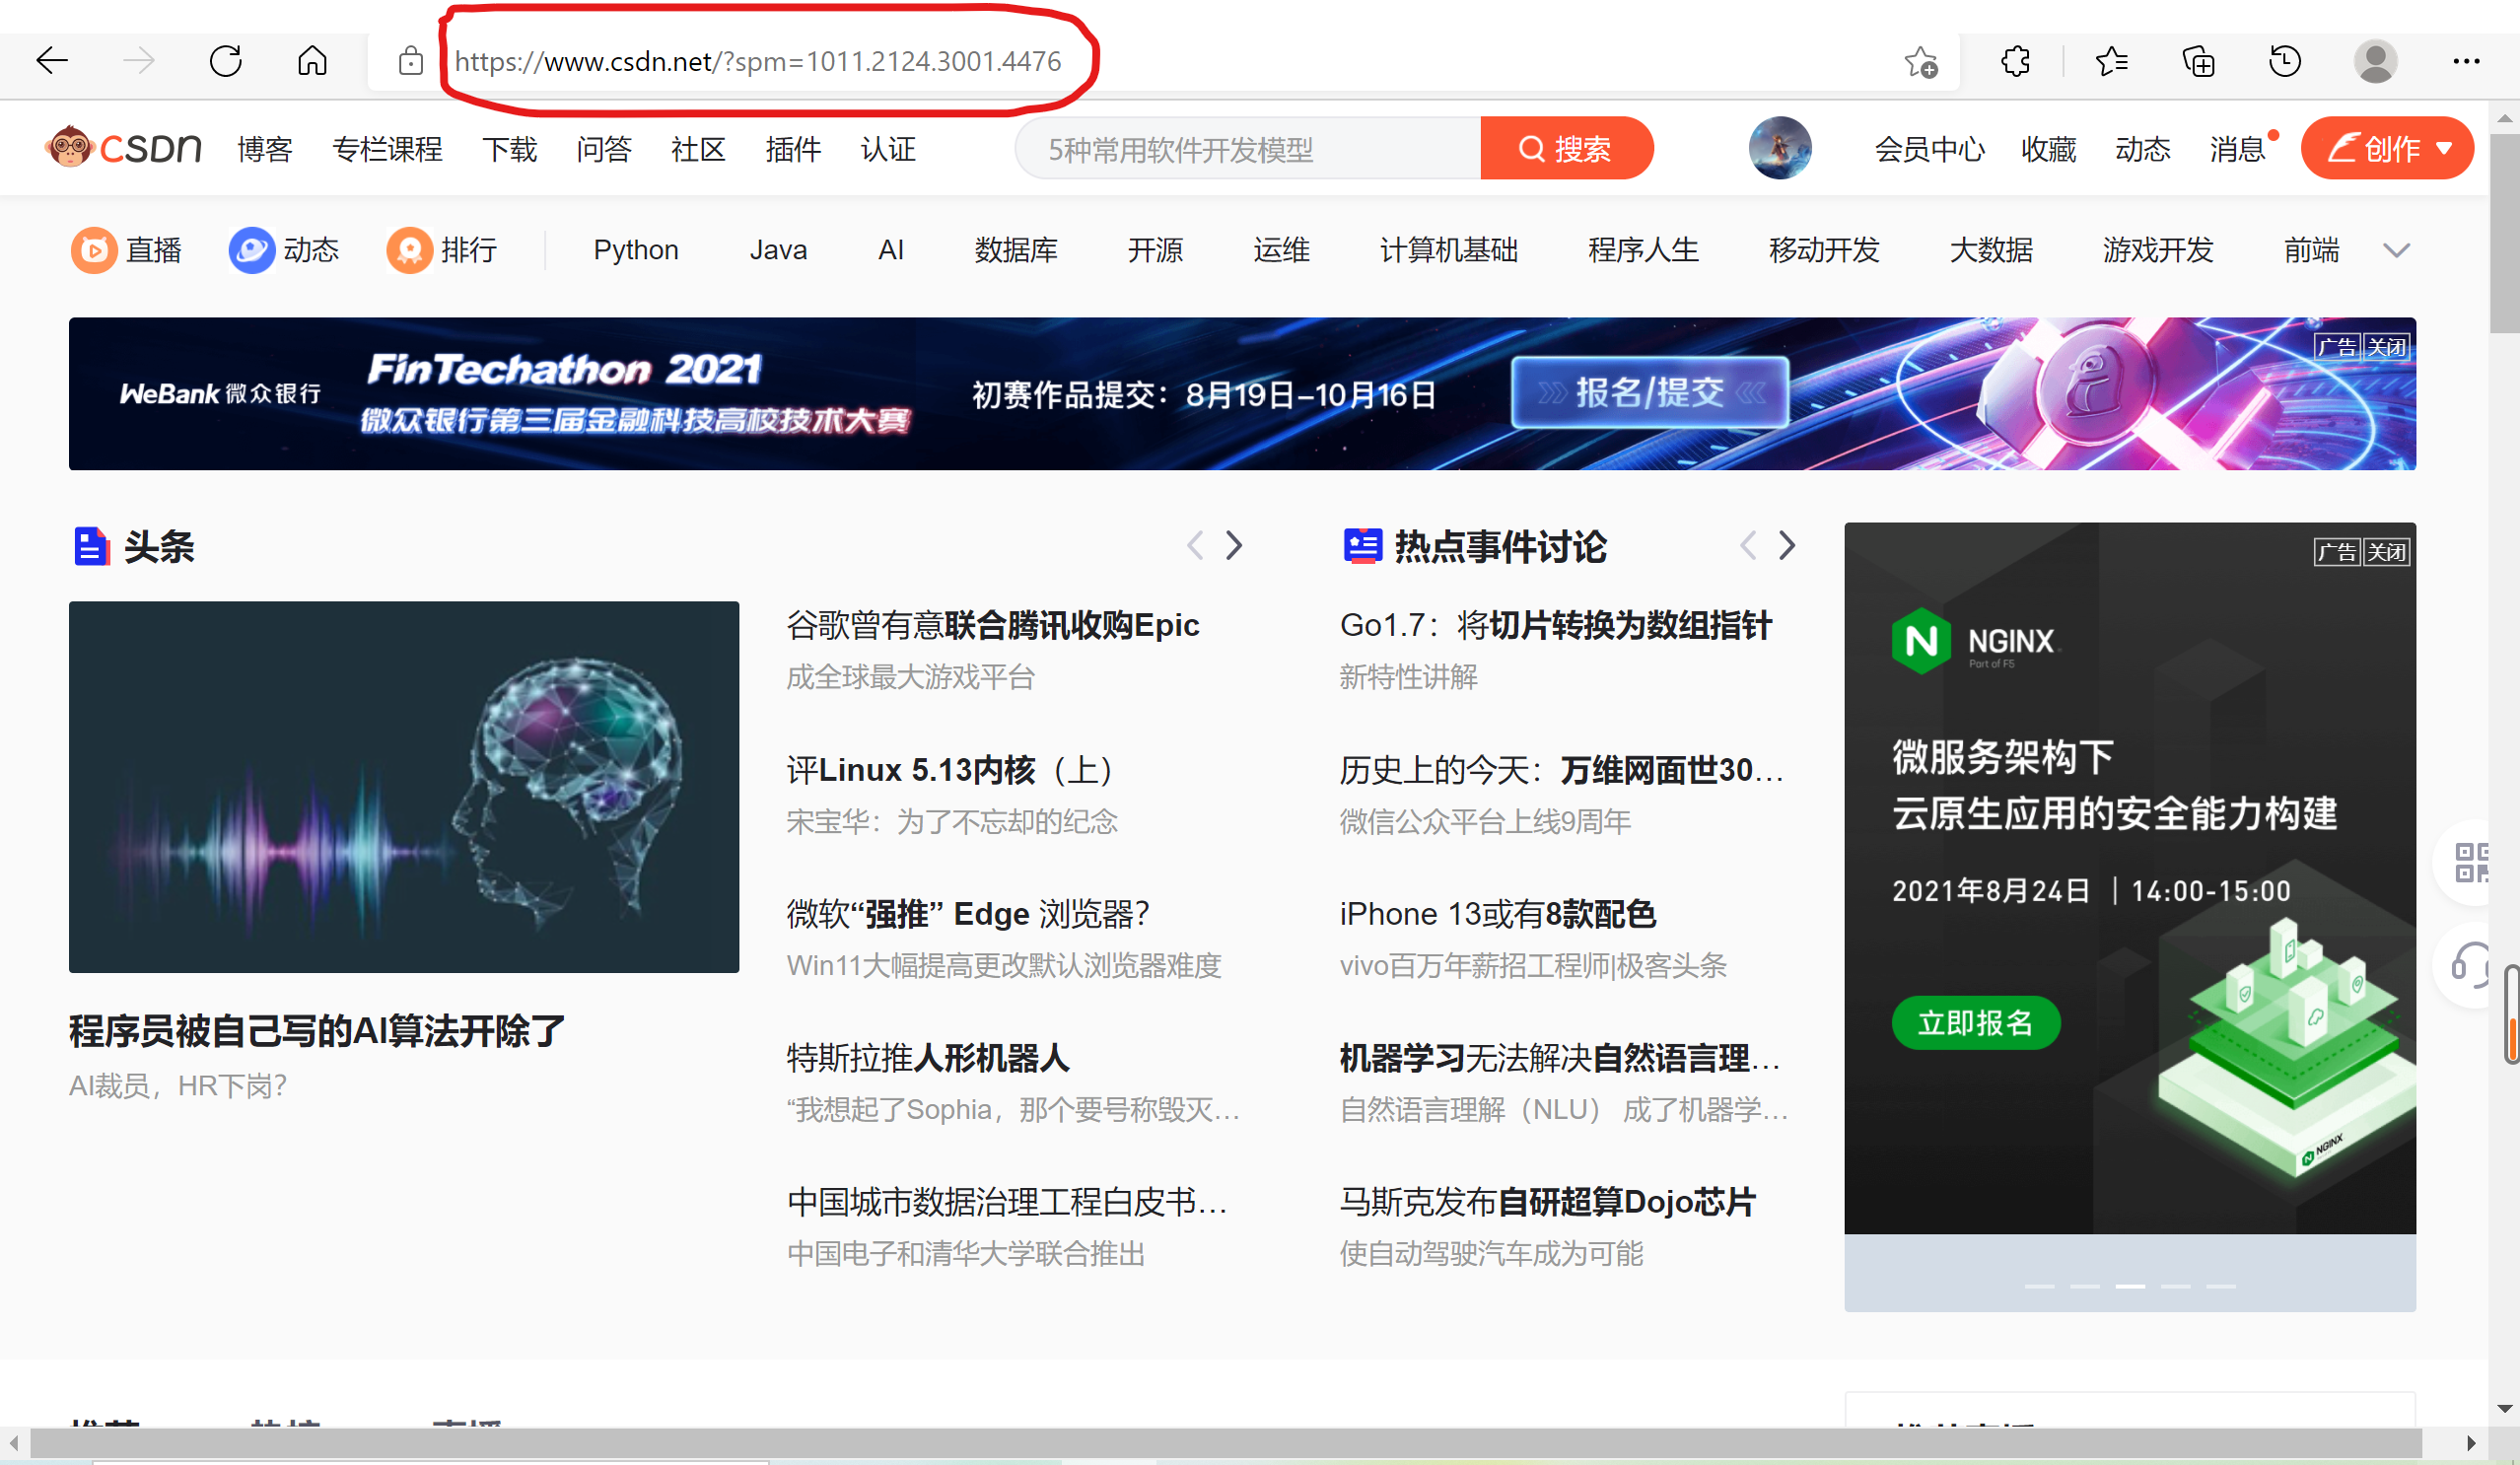The image size is (2520, 1465).
Task: Click the 动态 planet icon in category bar
Action: 252,250
